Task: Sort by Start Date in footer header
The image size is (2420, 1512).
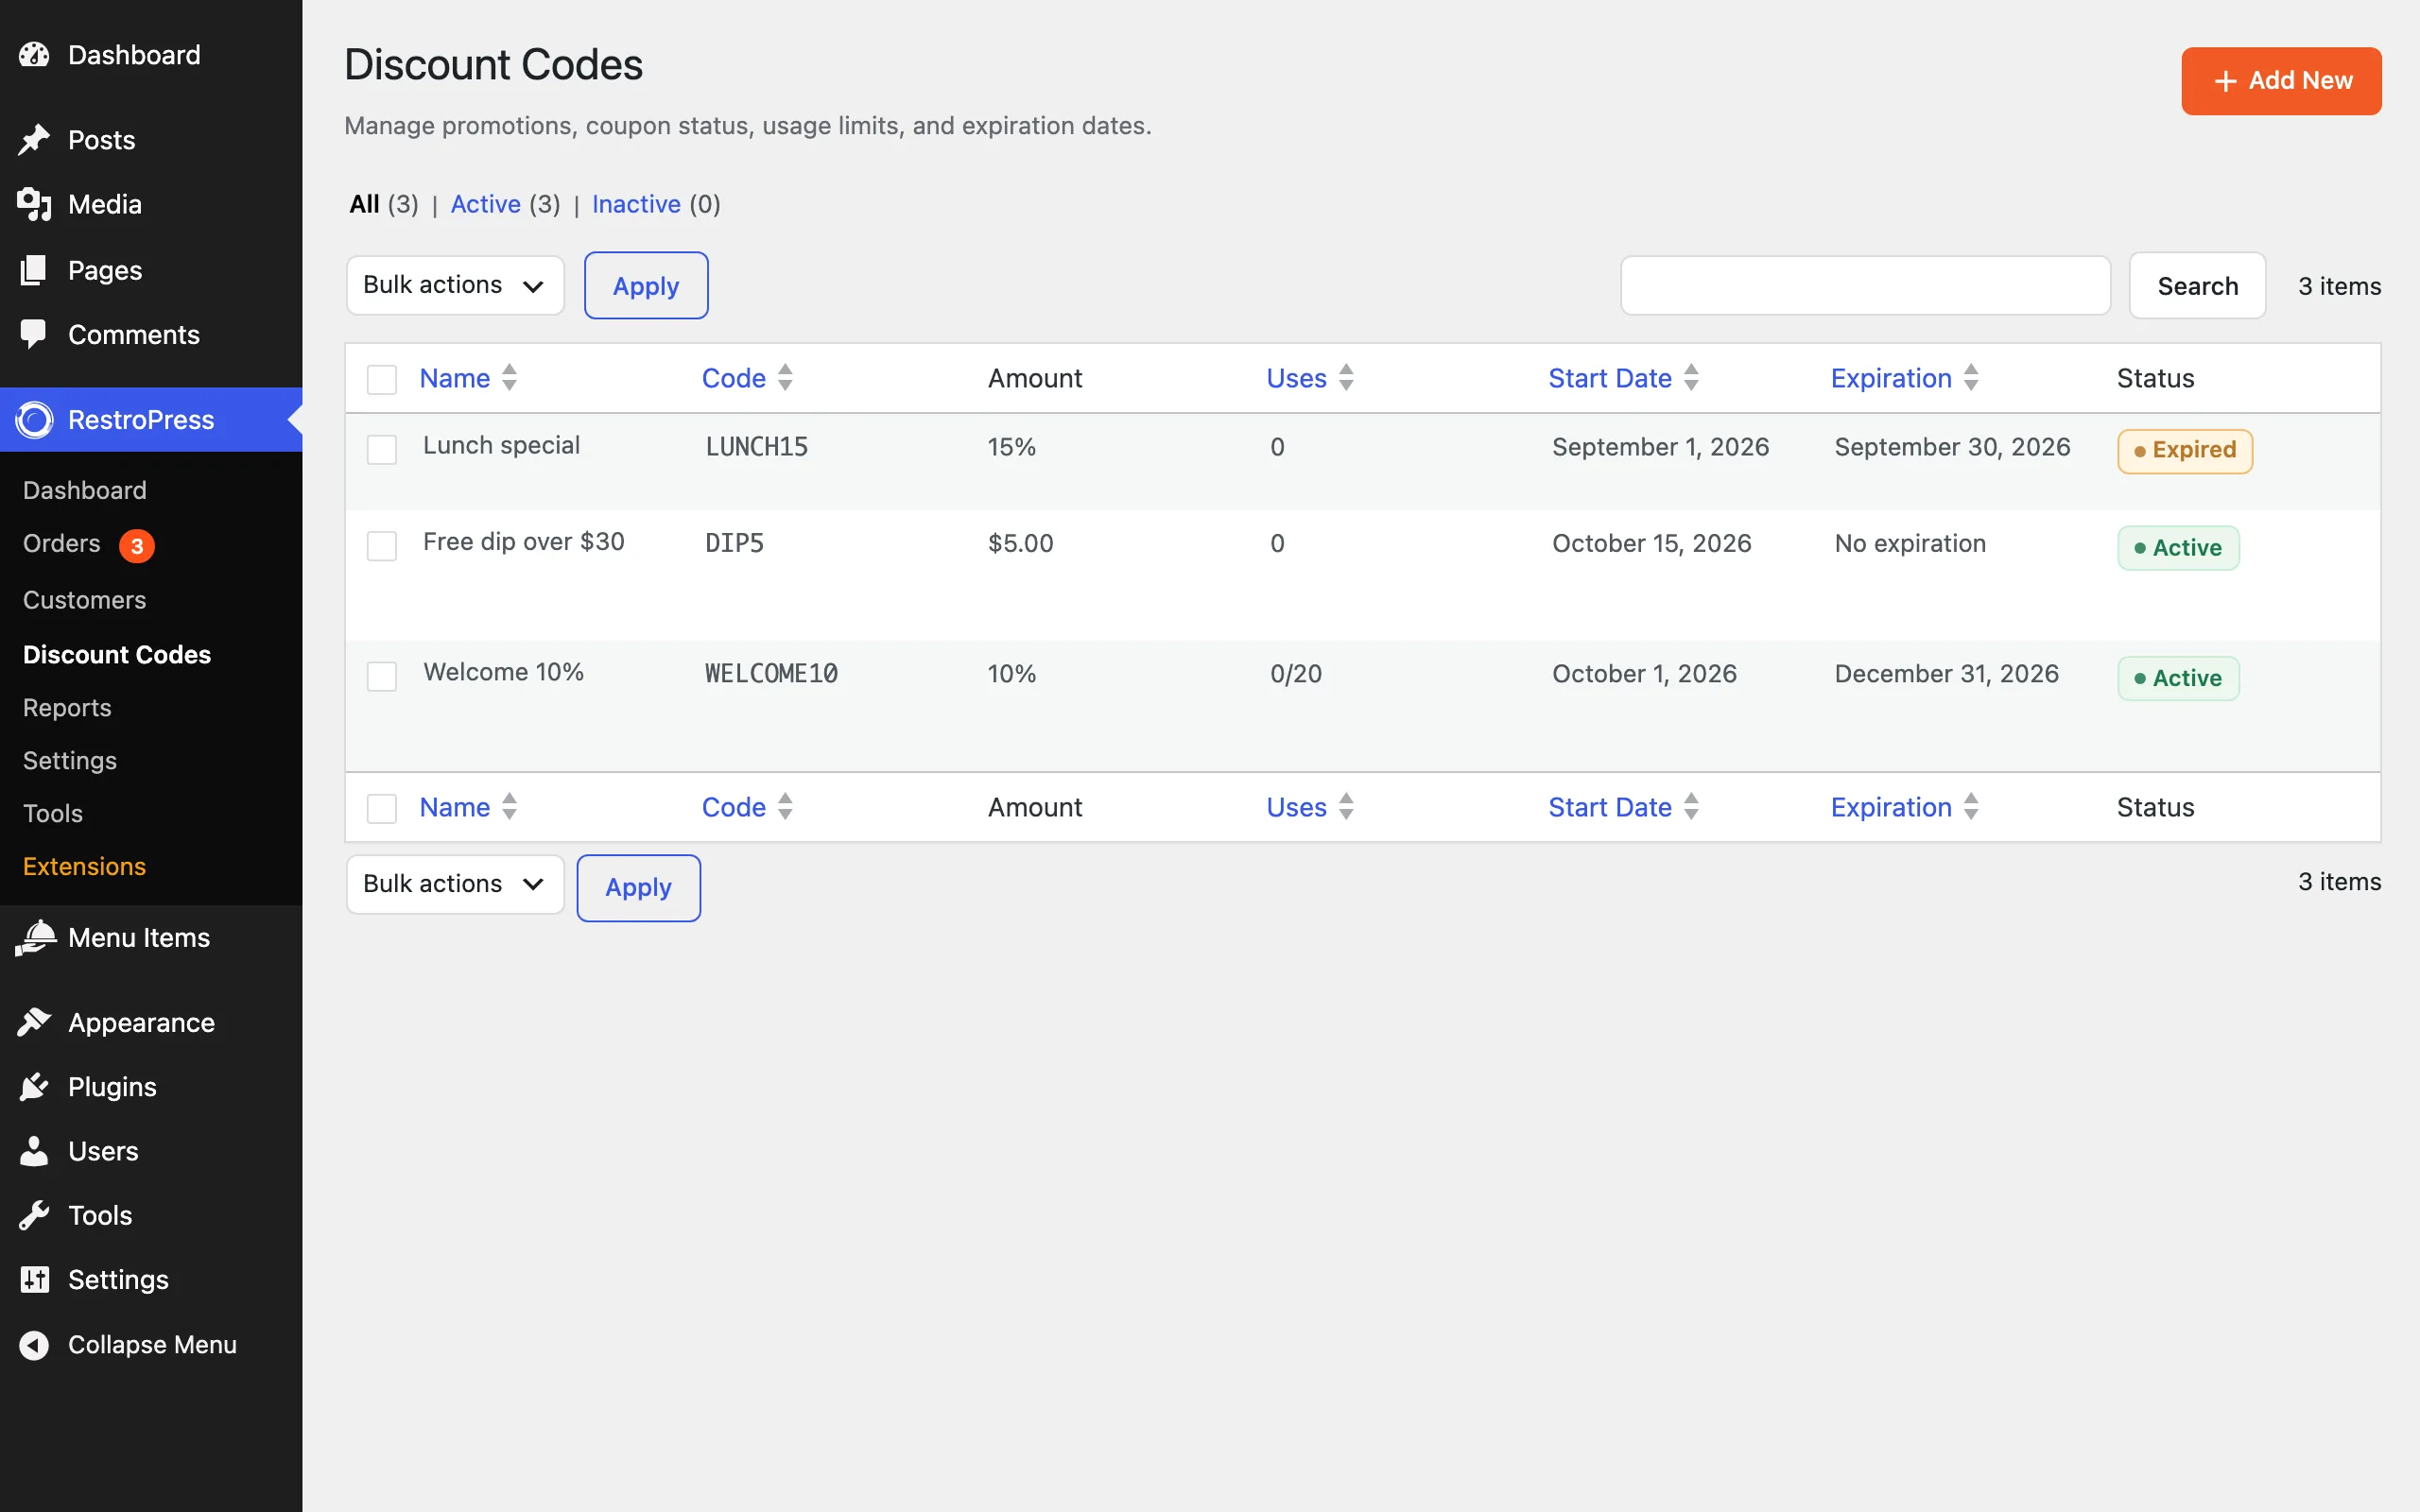Action: [x=1610, y=807]
